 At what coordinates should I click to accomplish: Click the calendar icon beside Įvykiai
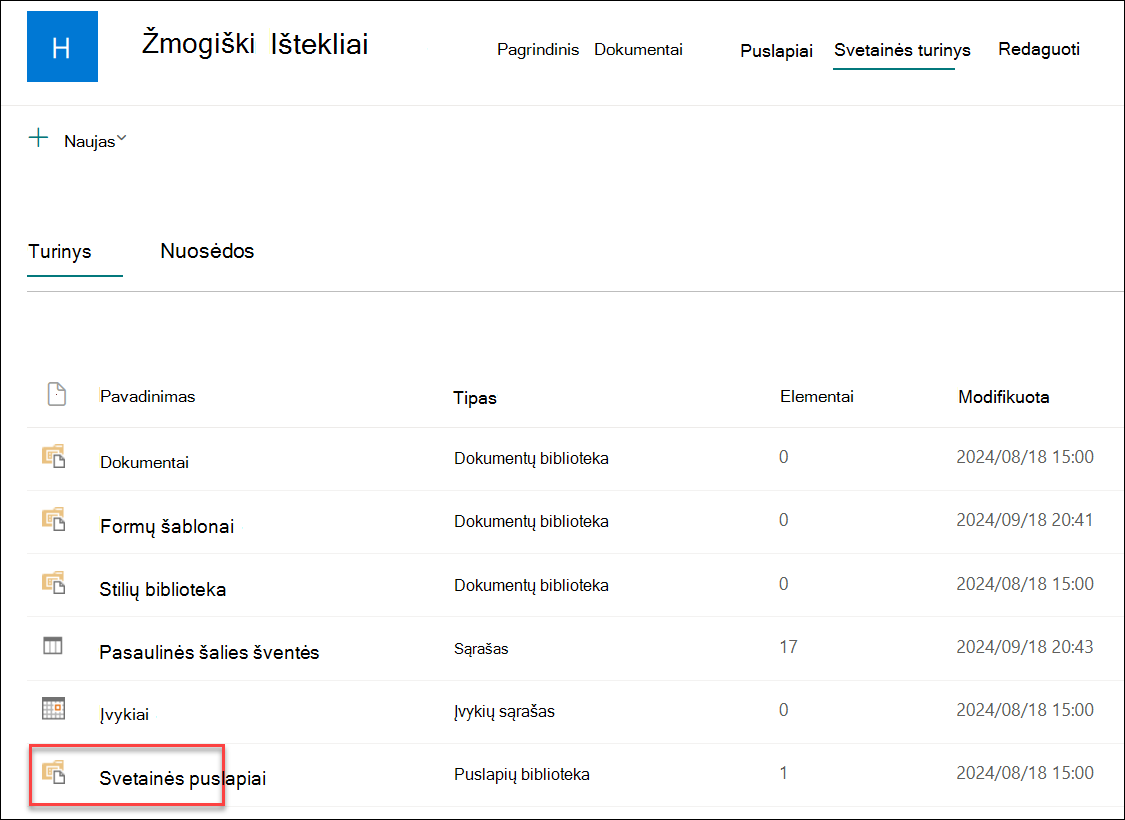[53, 709]
